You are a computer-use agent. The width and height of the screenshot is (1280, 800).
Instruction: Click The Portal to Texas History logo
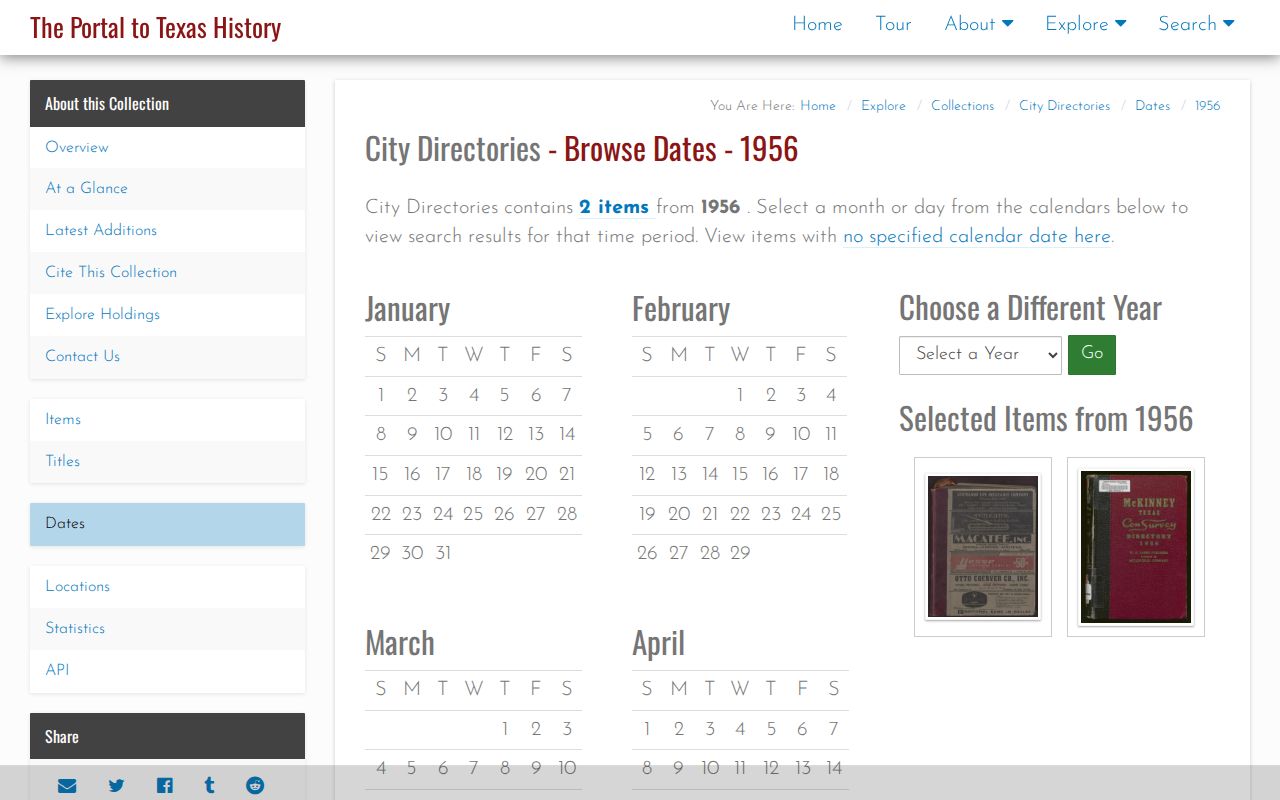pos(155,28)
